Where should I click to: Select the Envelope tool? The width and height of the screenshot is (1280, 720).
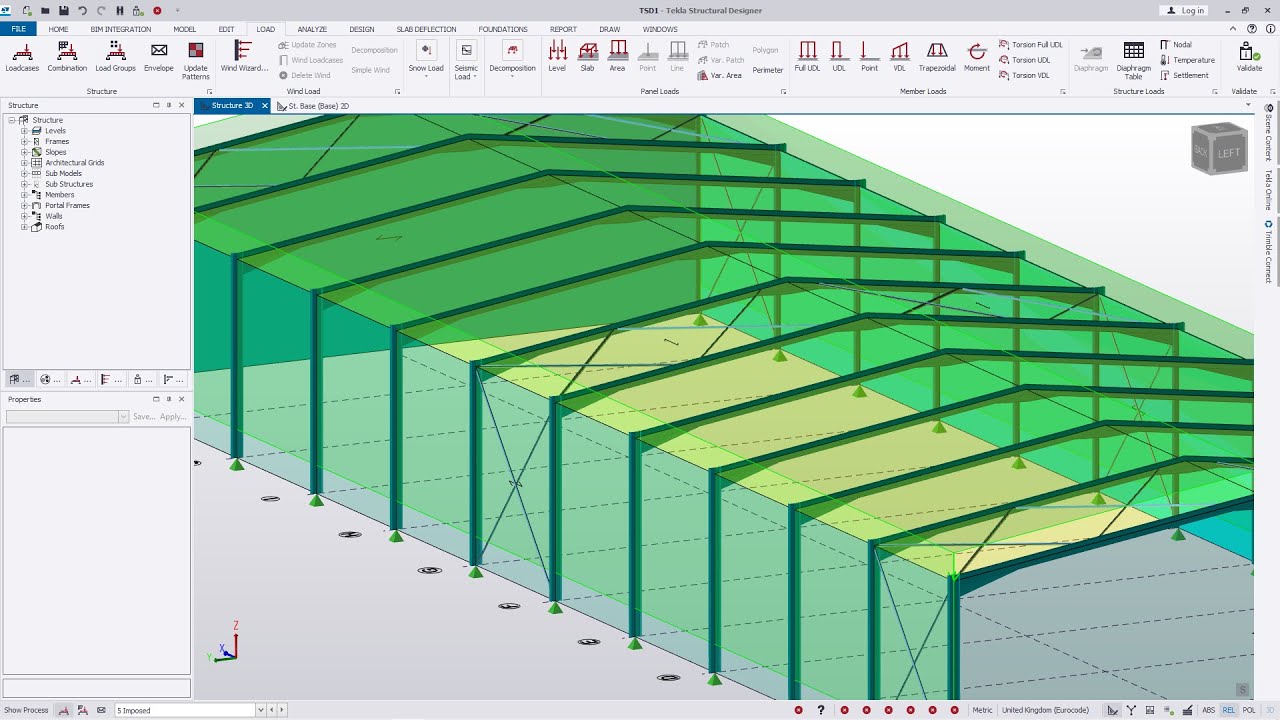coord(159,57)
